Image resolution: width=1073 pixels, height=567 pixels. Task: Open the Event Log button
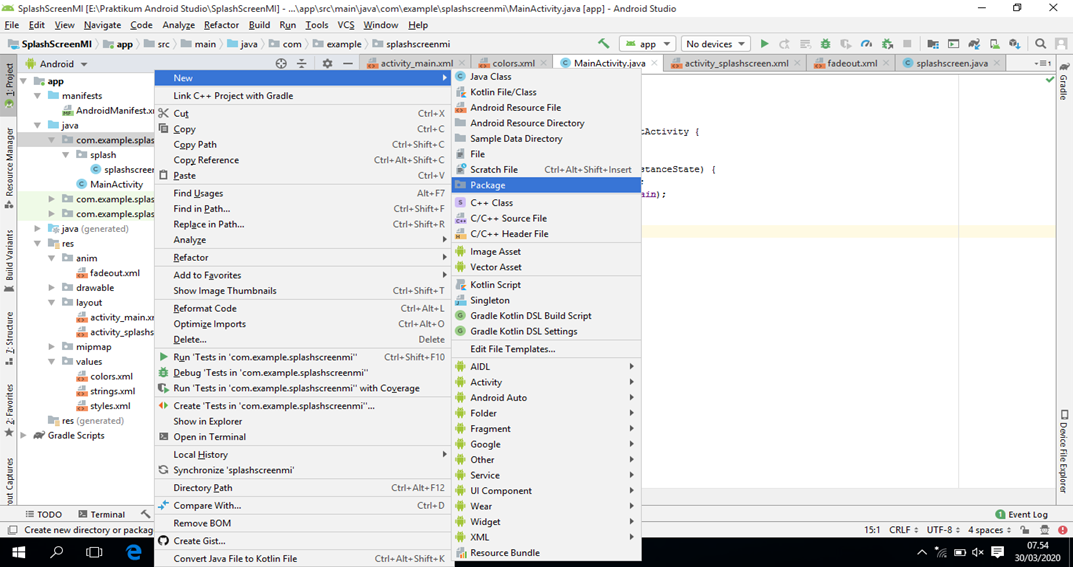pyautogui.click(x=1022, y=514)
